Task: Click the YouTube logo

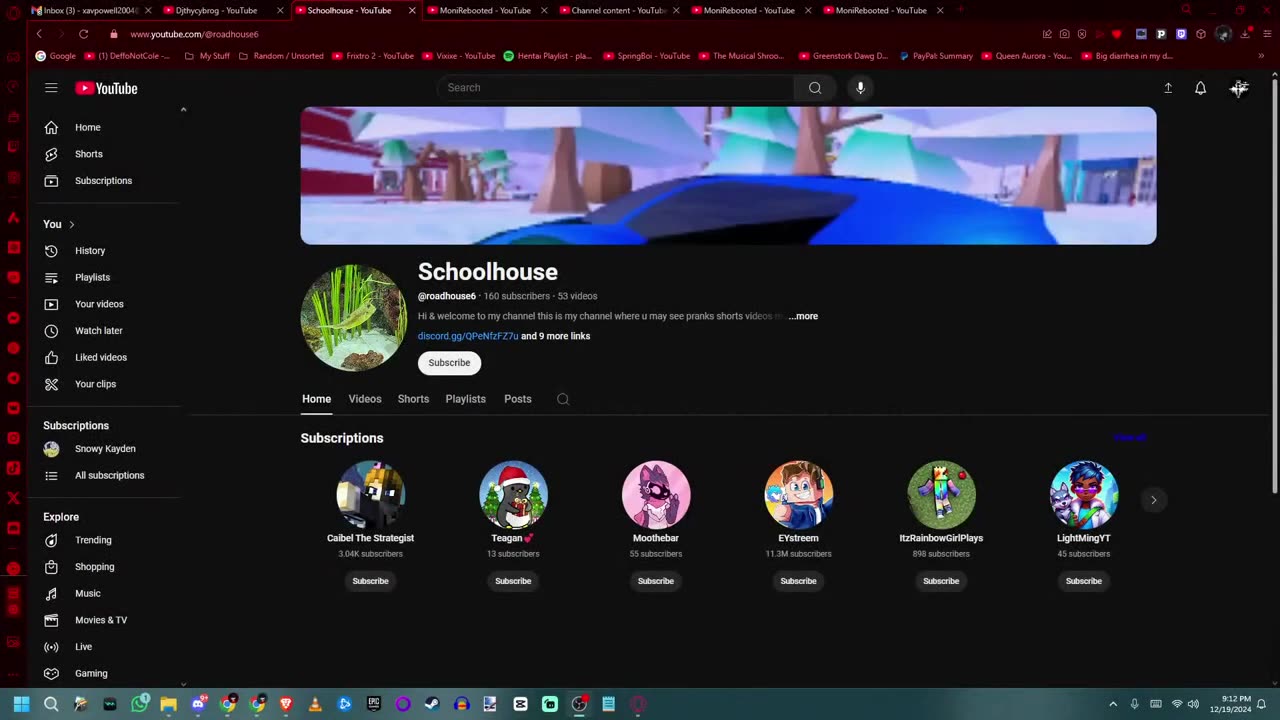Action: (x=106, y=88)
